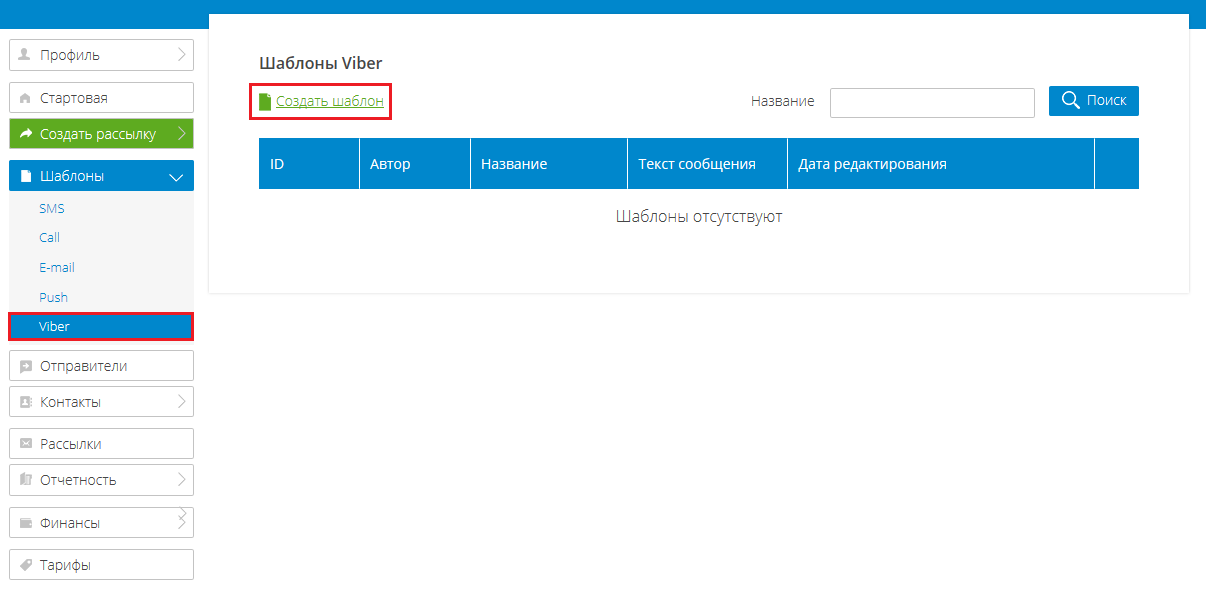Select Viber templates submenu item

(101, 327)
